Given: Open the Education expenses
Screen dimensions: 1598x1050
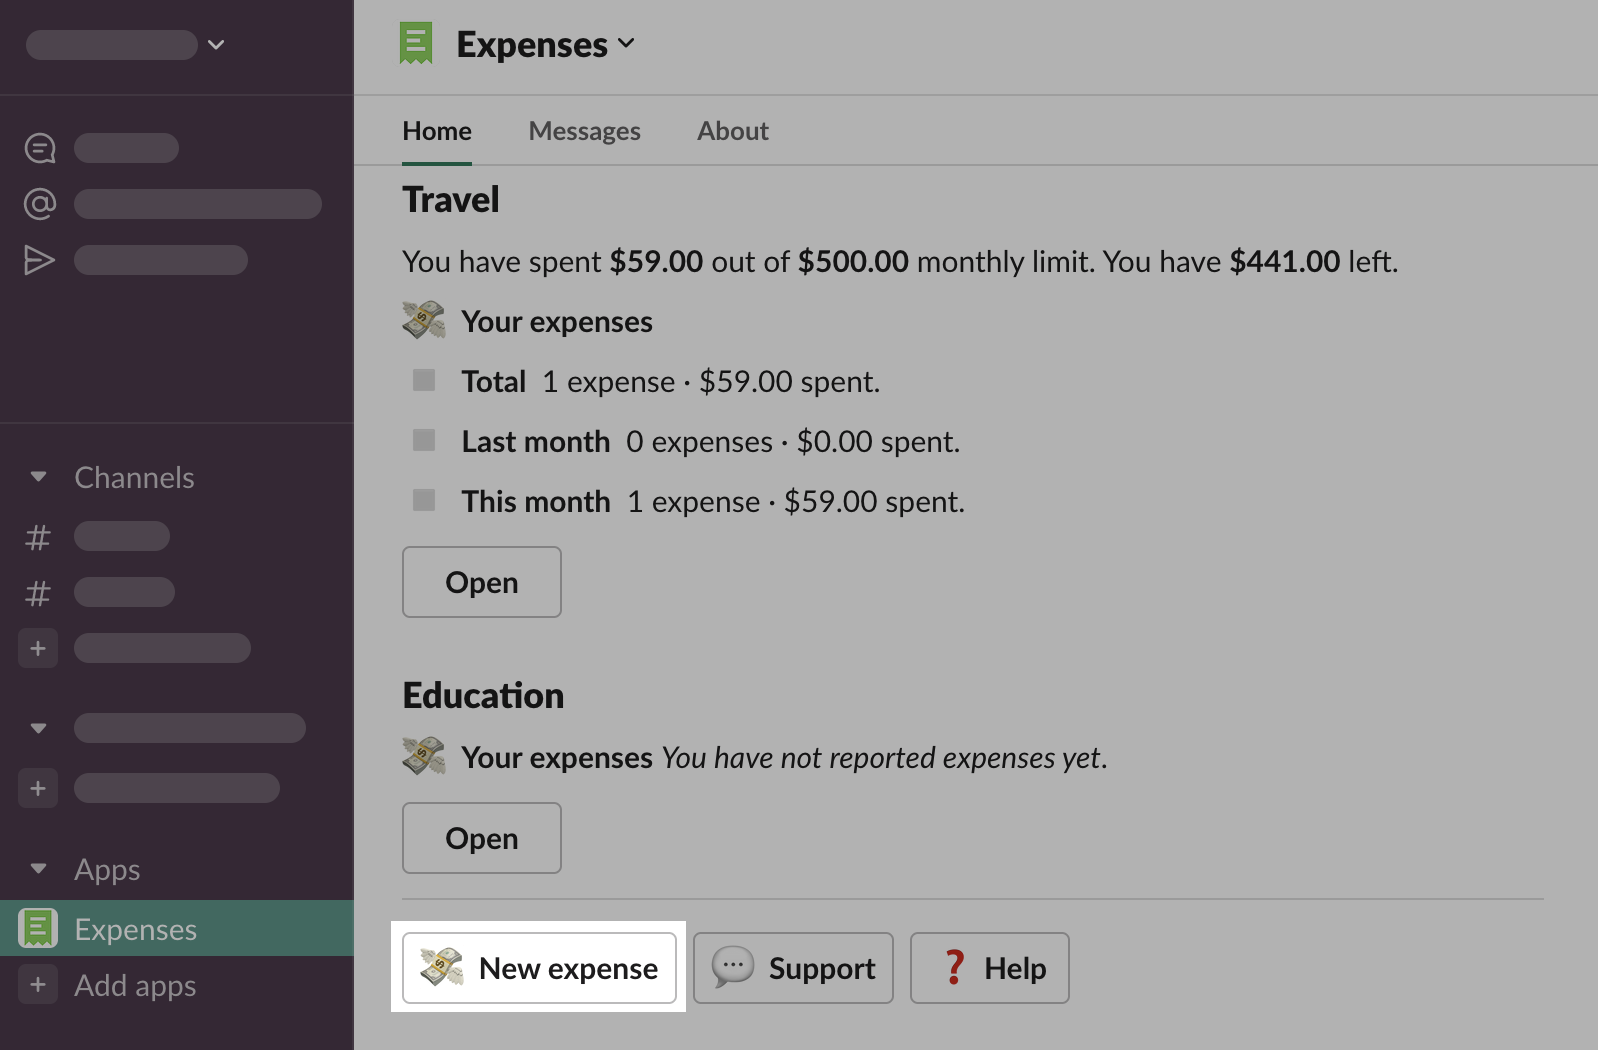Looking at the screenshot, I should (481, 838).
